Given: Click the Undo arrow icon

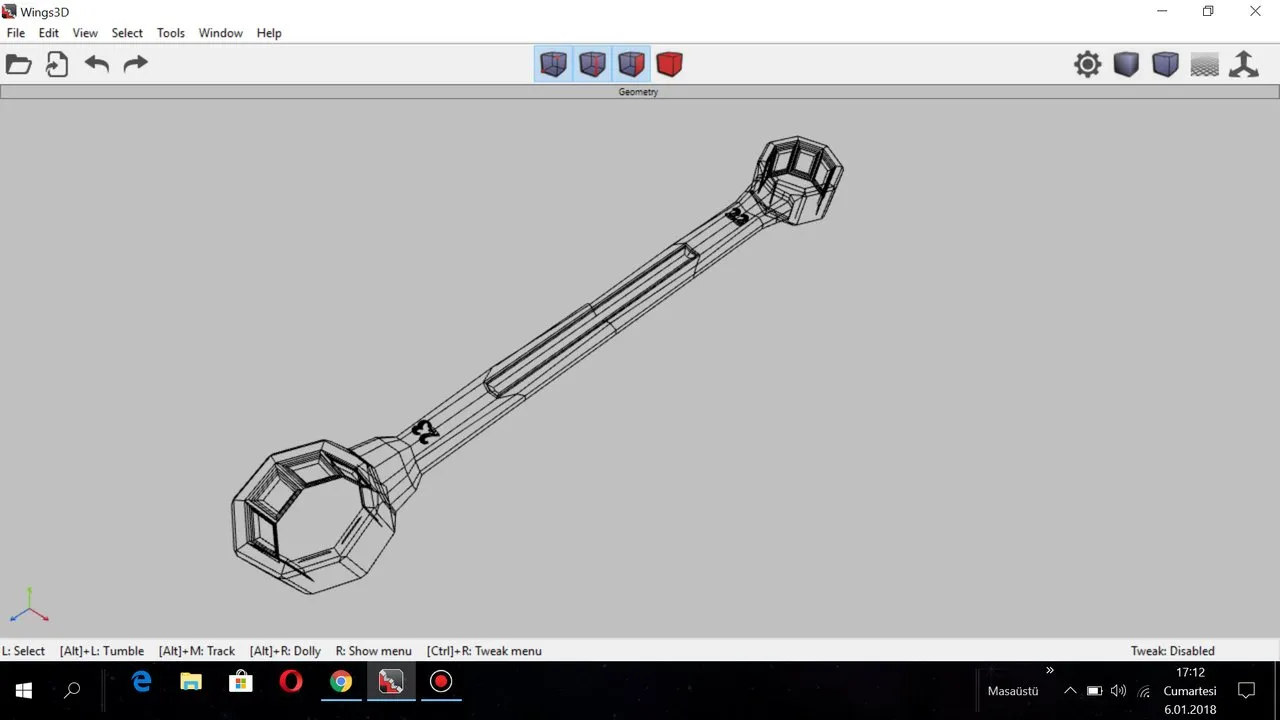Looking at the screenshot, I should [x=96, y=65].
